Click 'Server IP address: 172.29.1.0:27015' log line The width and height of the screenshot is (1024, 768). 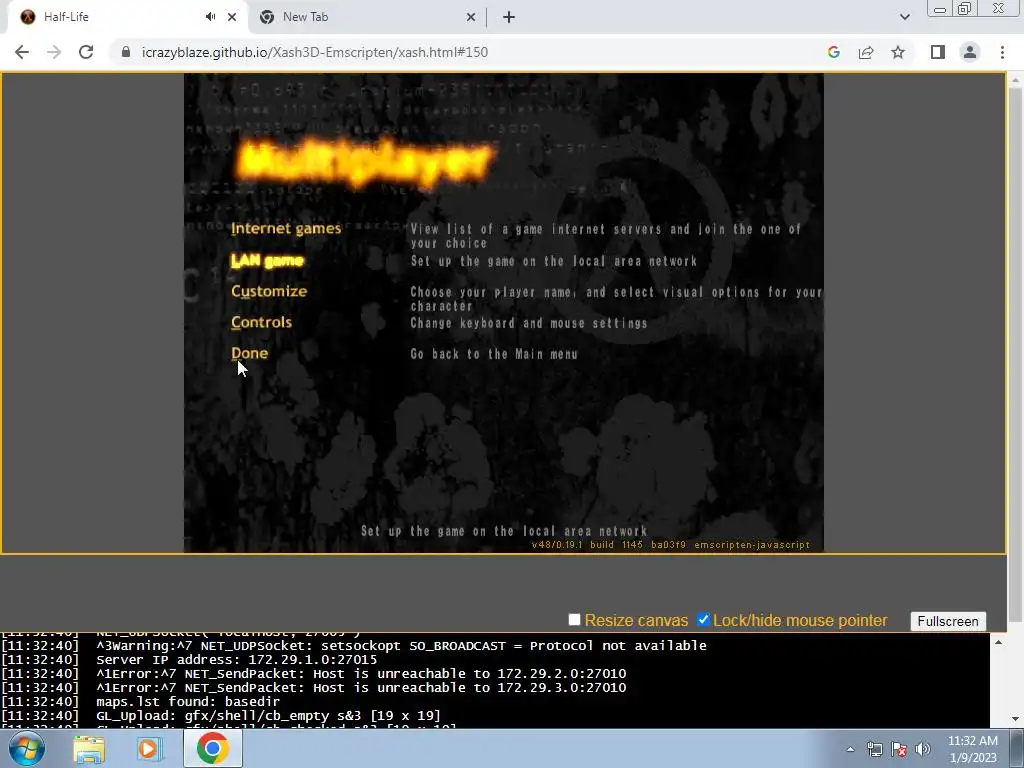pyautogui.click(x=236, y=660)
